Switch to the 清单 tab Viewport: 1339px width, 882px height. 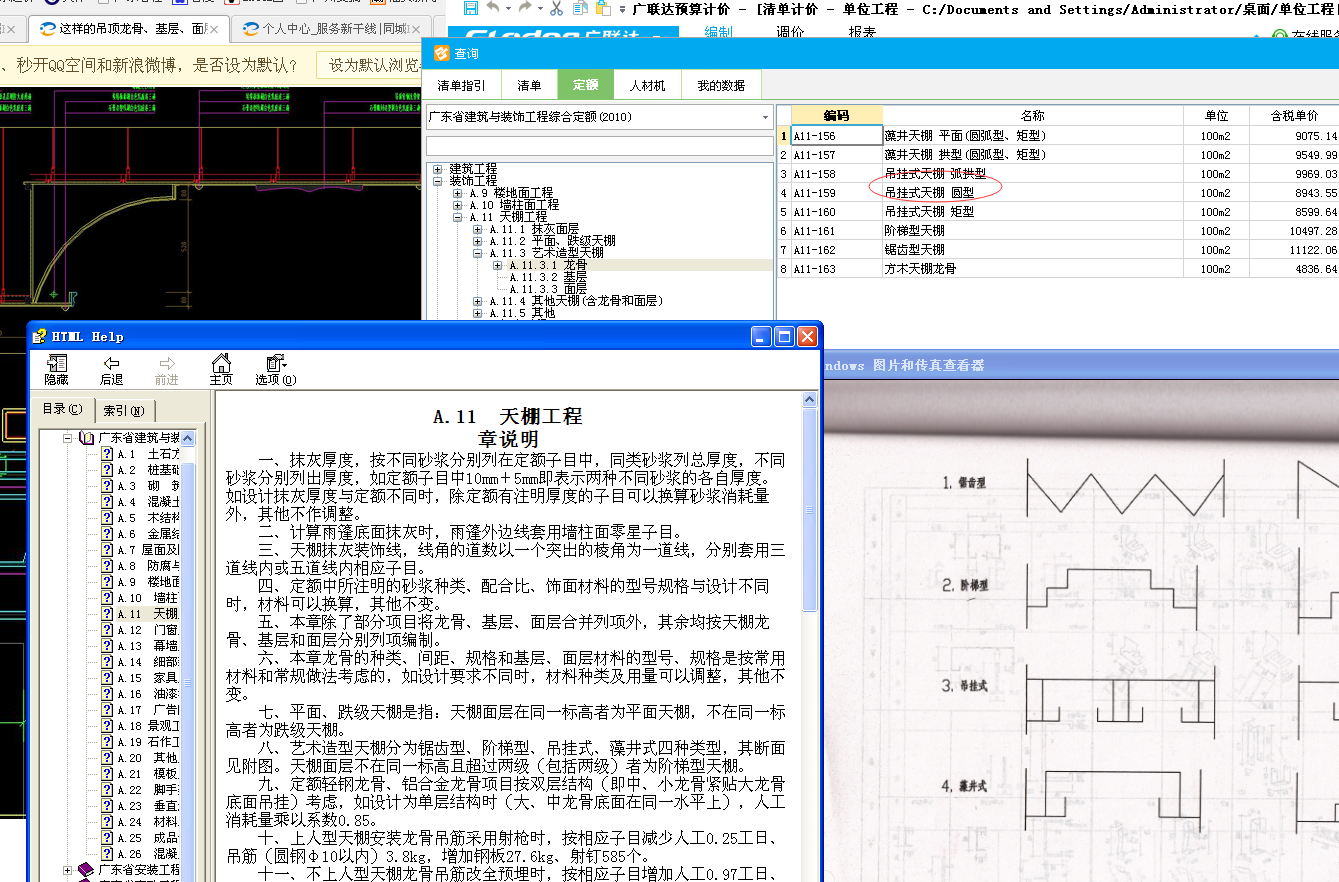pyautogui.click(x=529, y=86)
